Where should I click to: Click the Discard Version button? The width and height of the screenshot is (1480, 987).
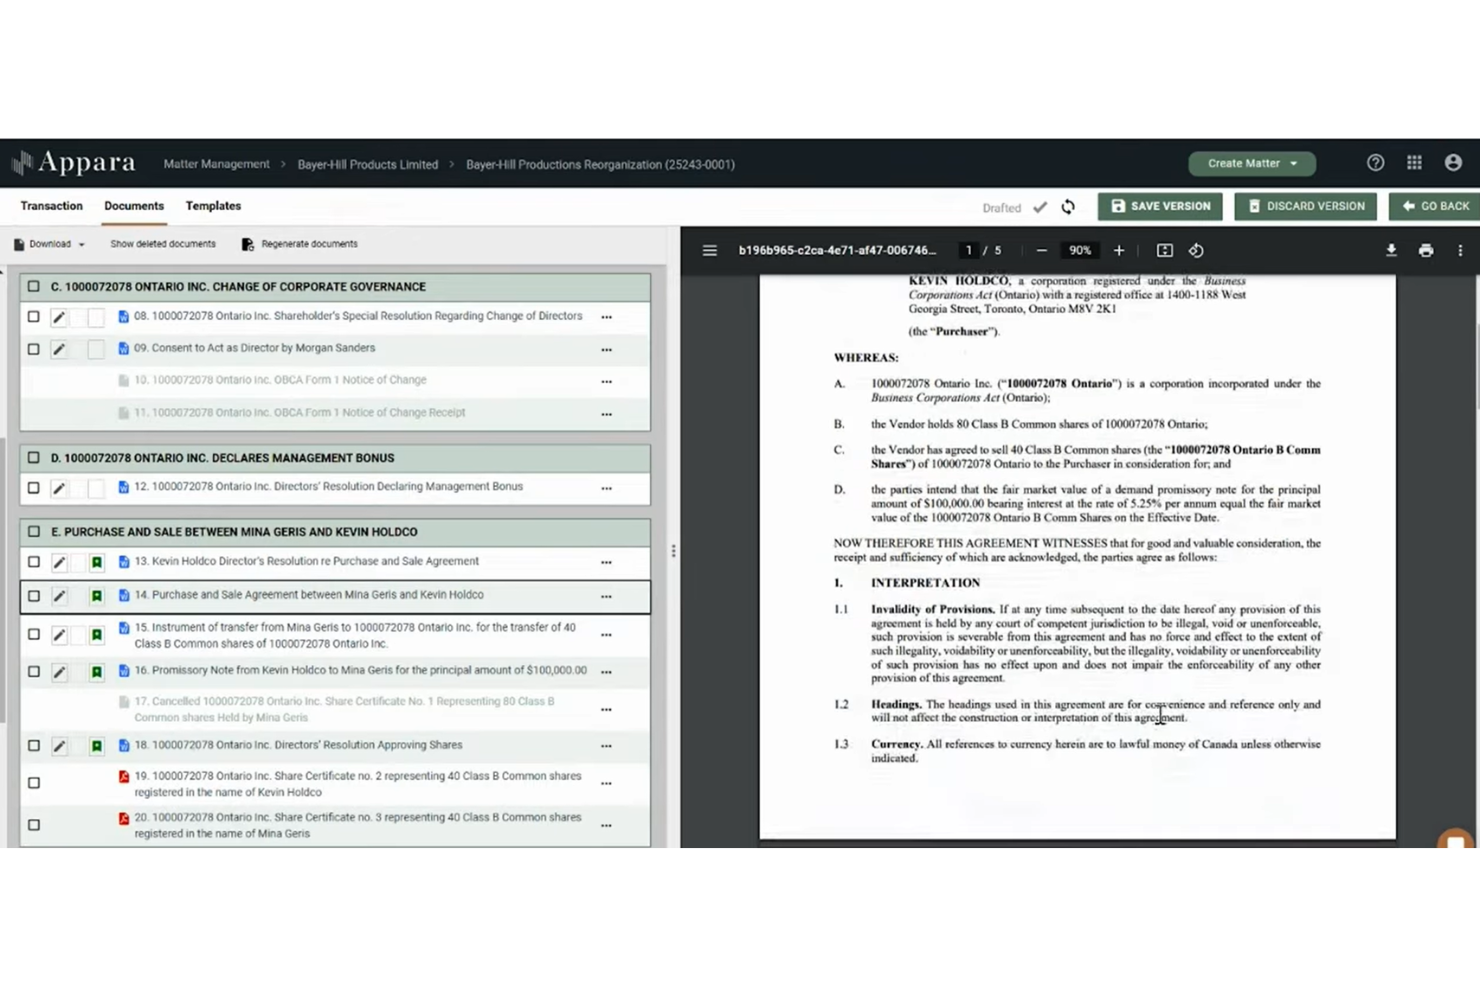[1306, 206]
